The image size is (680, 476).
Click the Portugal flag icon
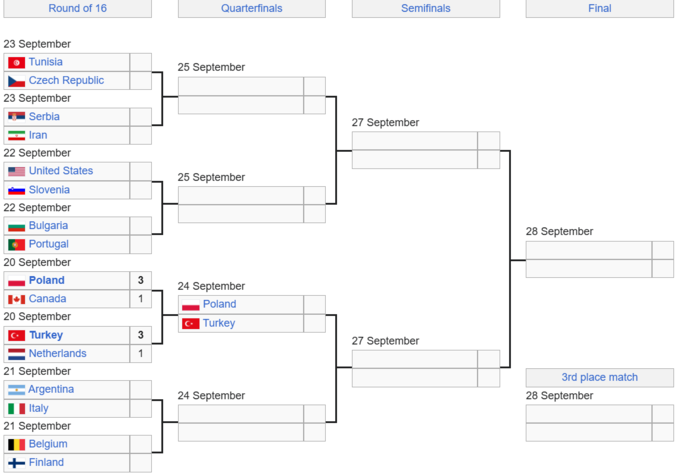pos(16,244)
